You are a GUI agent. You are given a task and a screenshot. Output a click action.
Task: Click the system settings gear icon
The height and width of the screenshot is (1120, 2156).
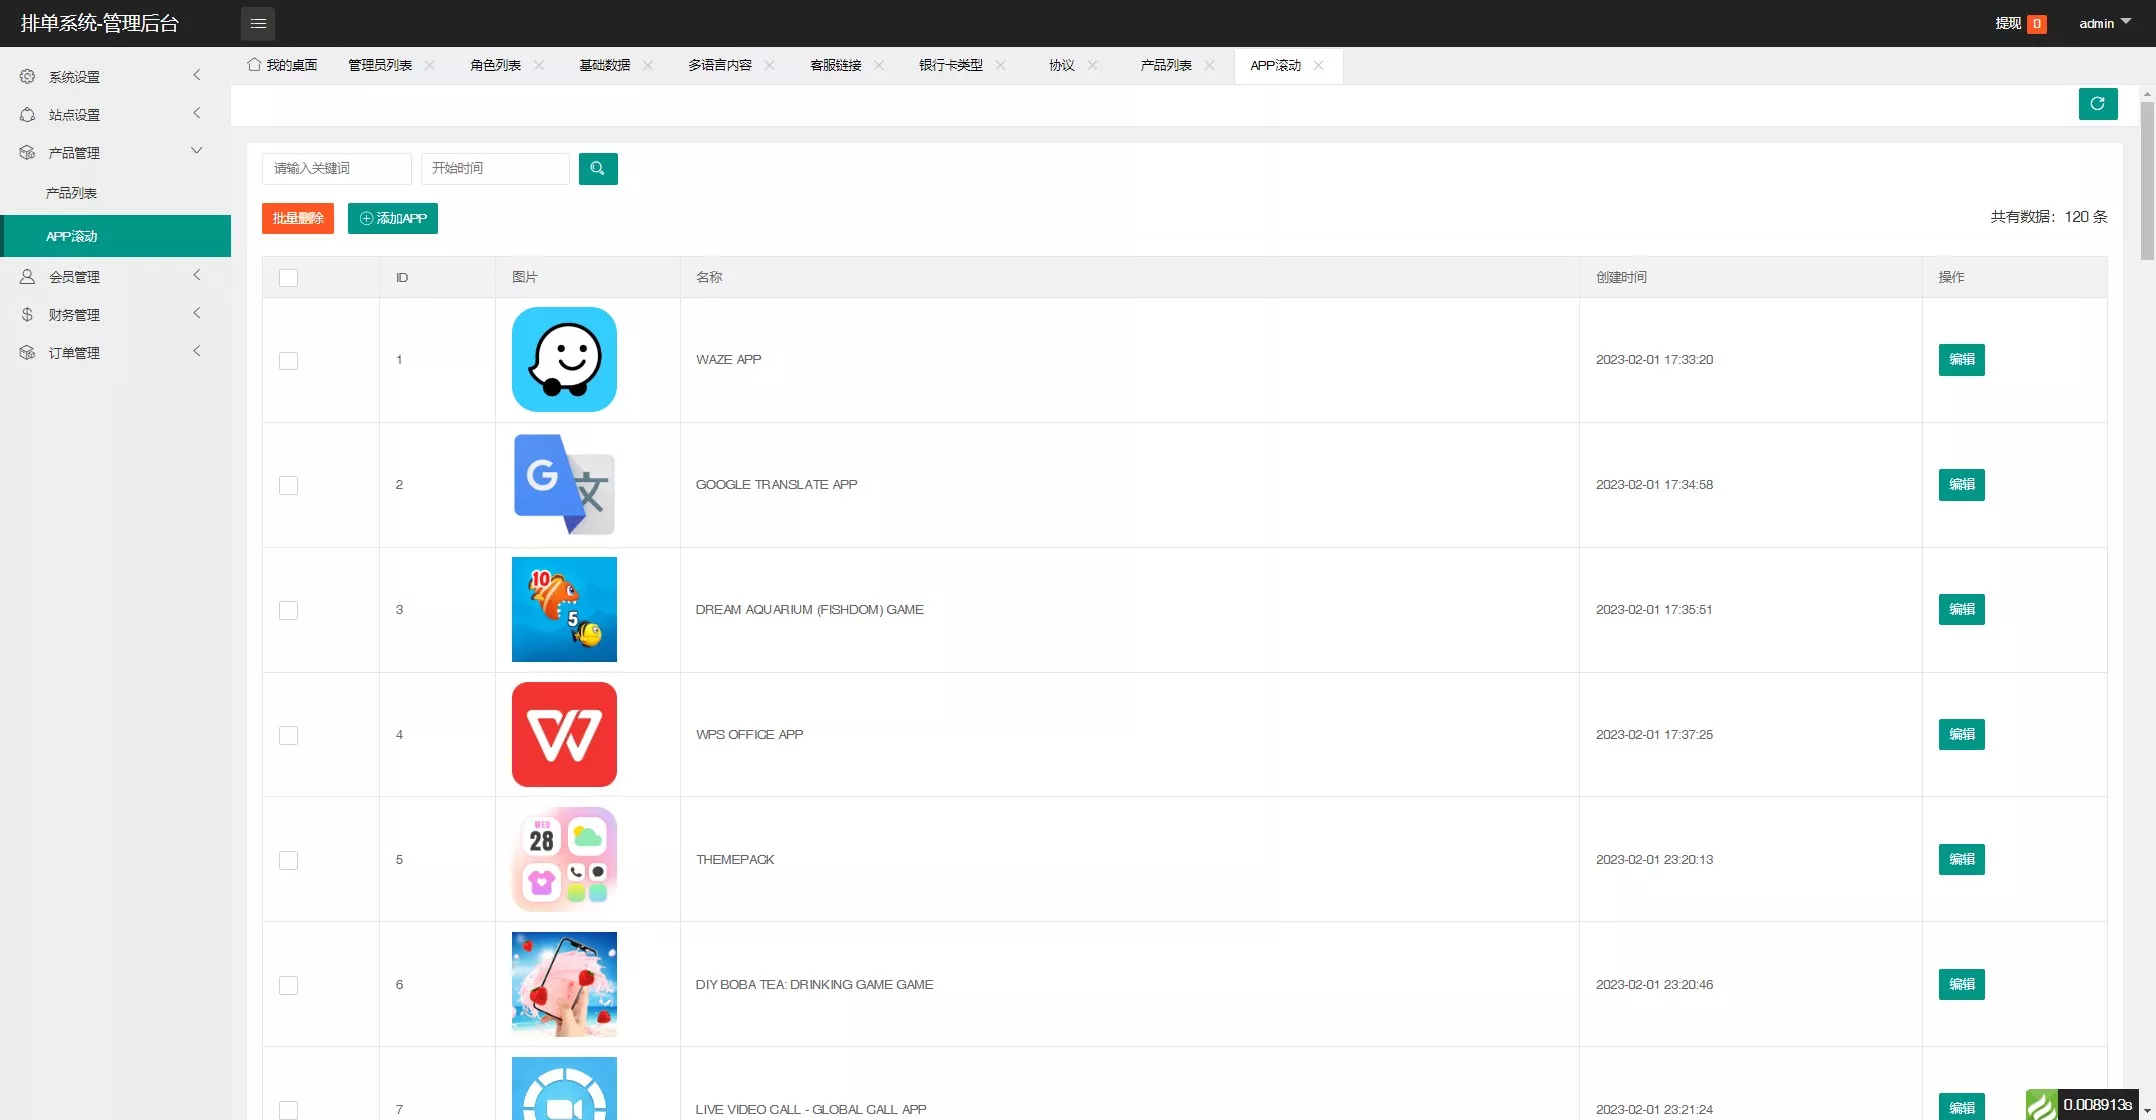pyautogui.click(x=27, y=77)
